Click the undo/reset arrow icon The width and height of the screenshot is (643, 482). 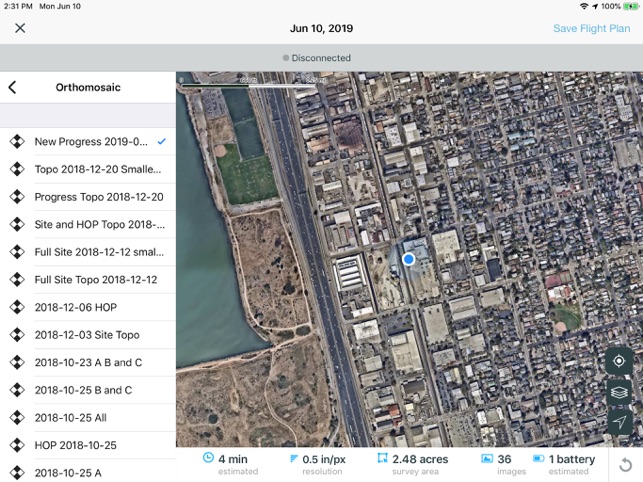point(625,465)
